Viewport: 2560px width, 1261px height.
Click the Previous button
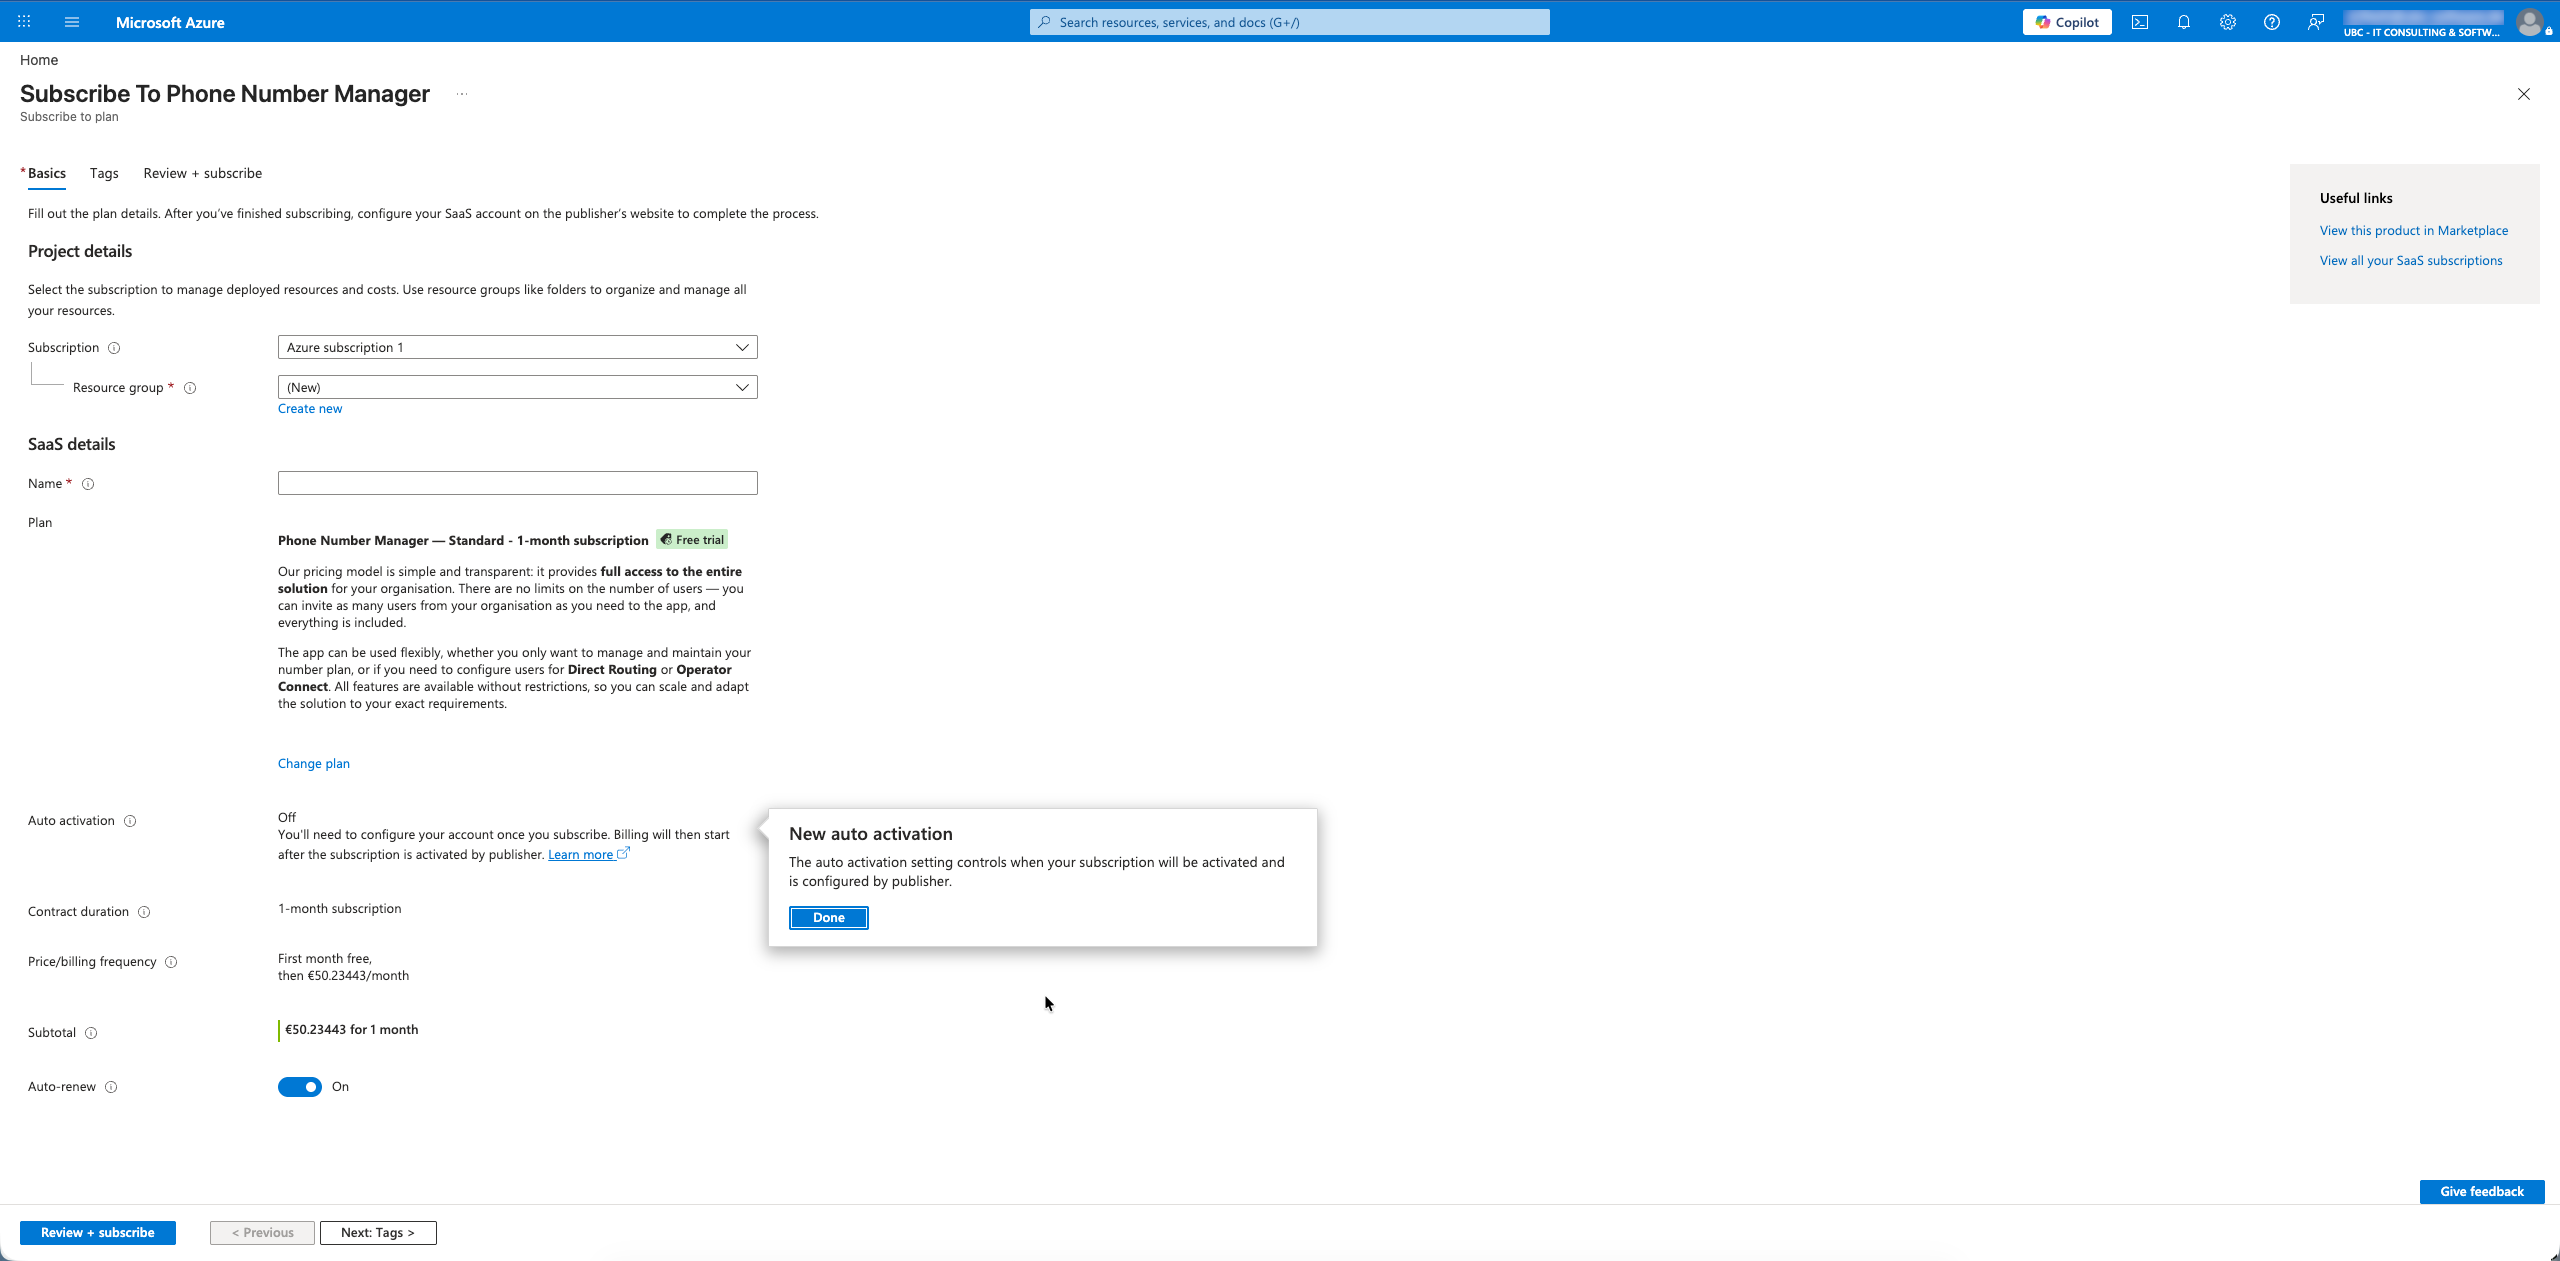pos(262,1233)
